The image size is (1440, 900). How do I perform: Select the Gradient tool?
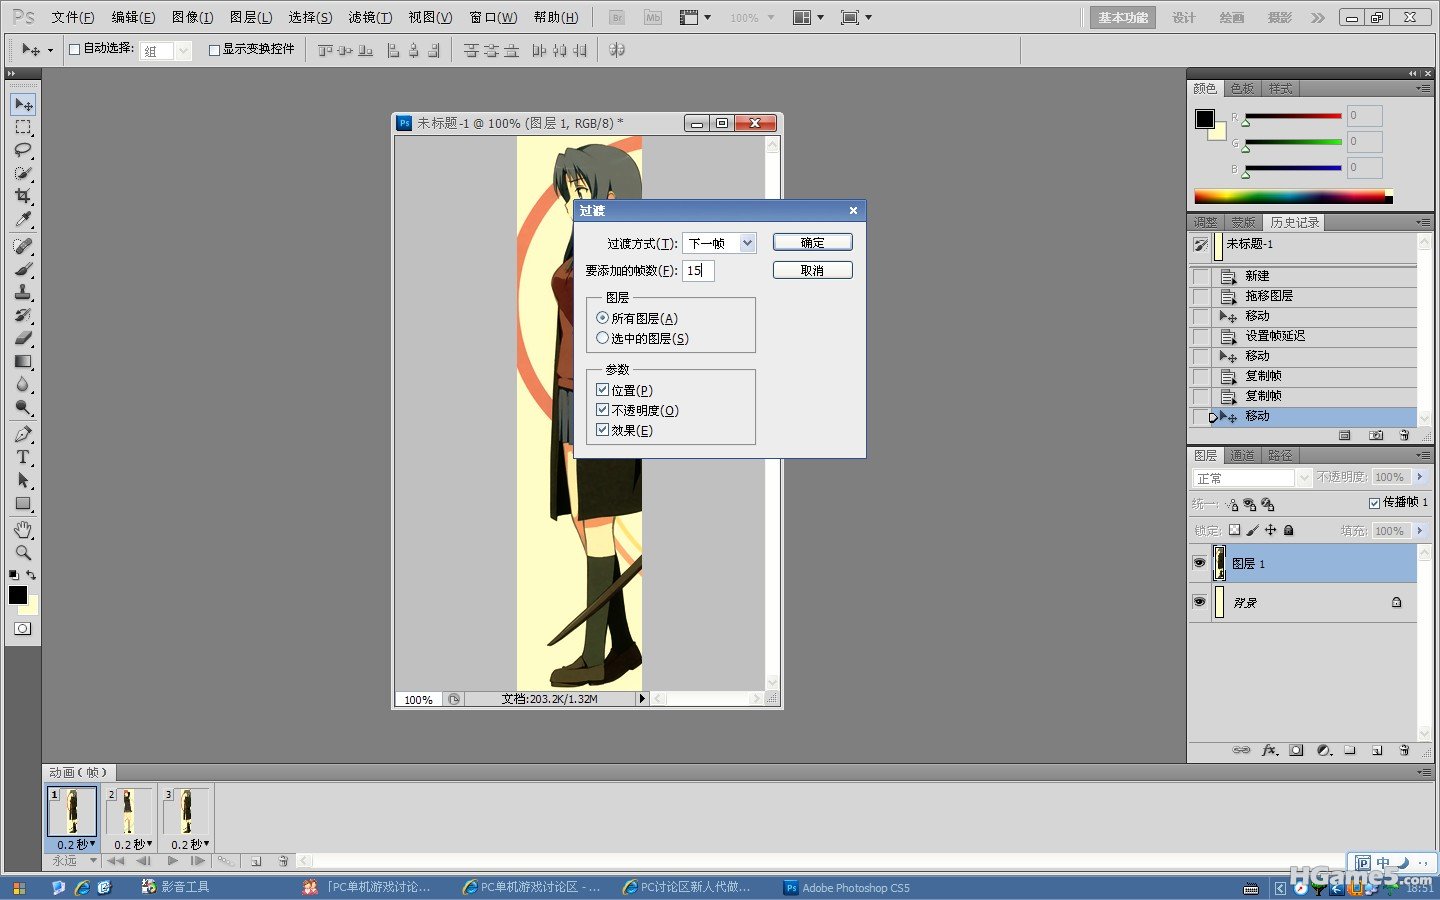tap(23, 361)
